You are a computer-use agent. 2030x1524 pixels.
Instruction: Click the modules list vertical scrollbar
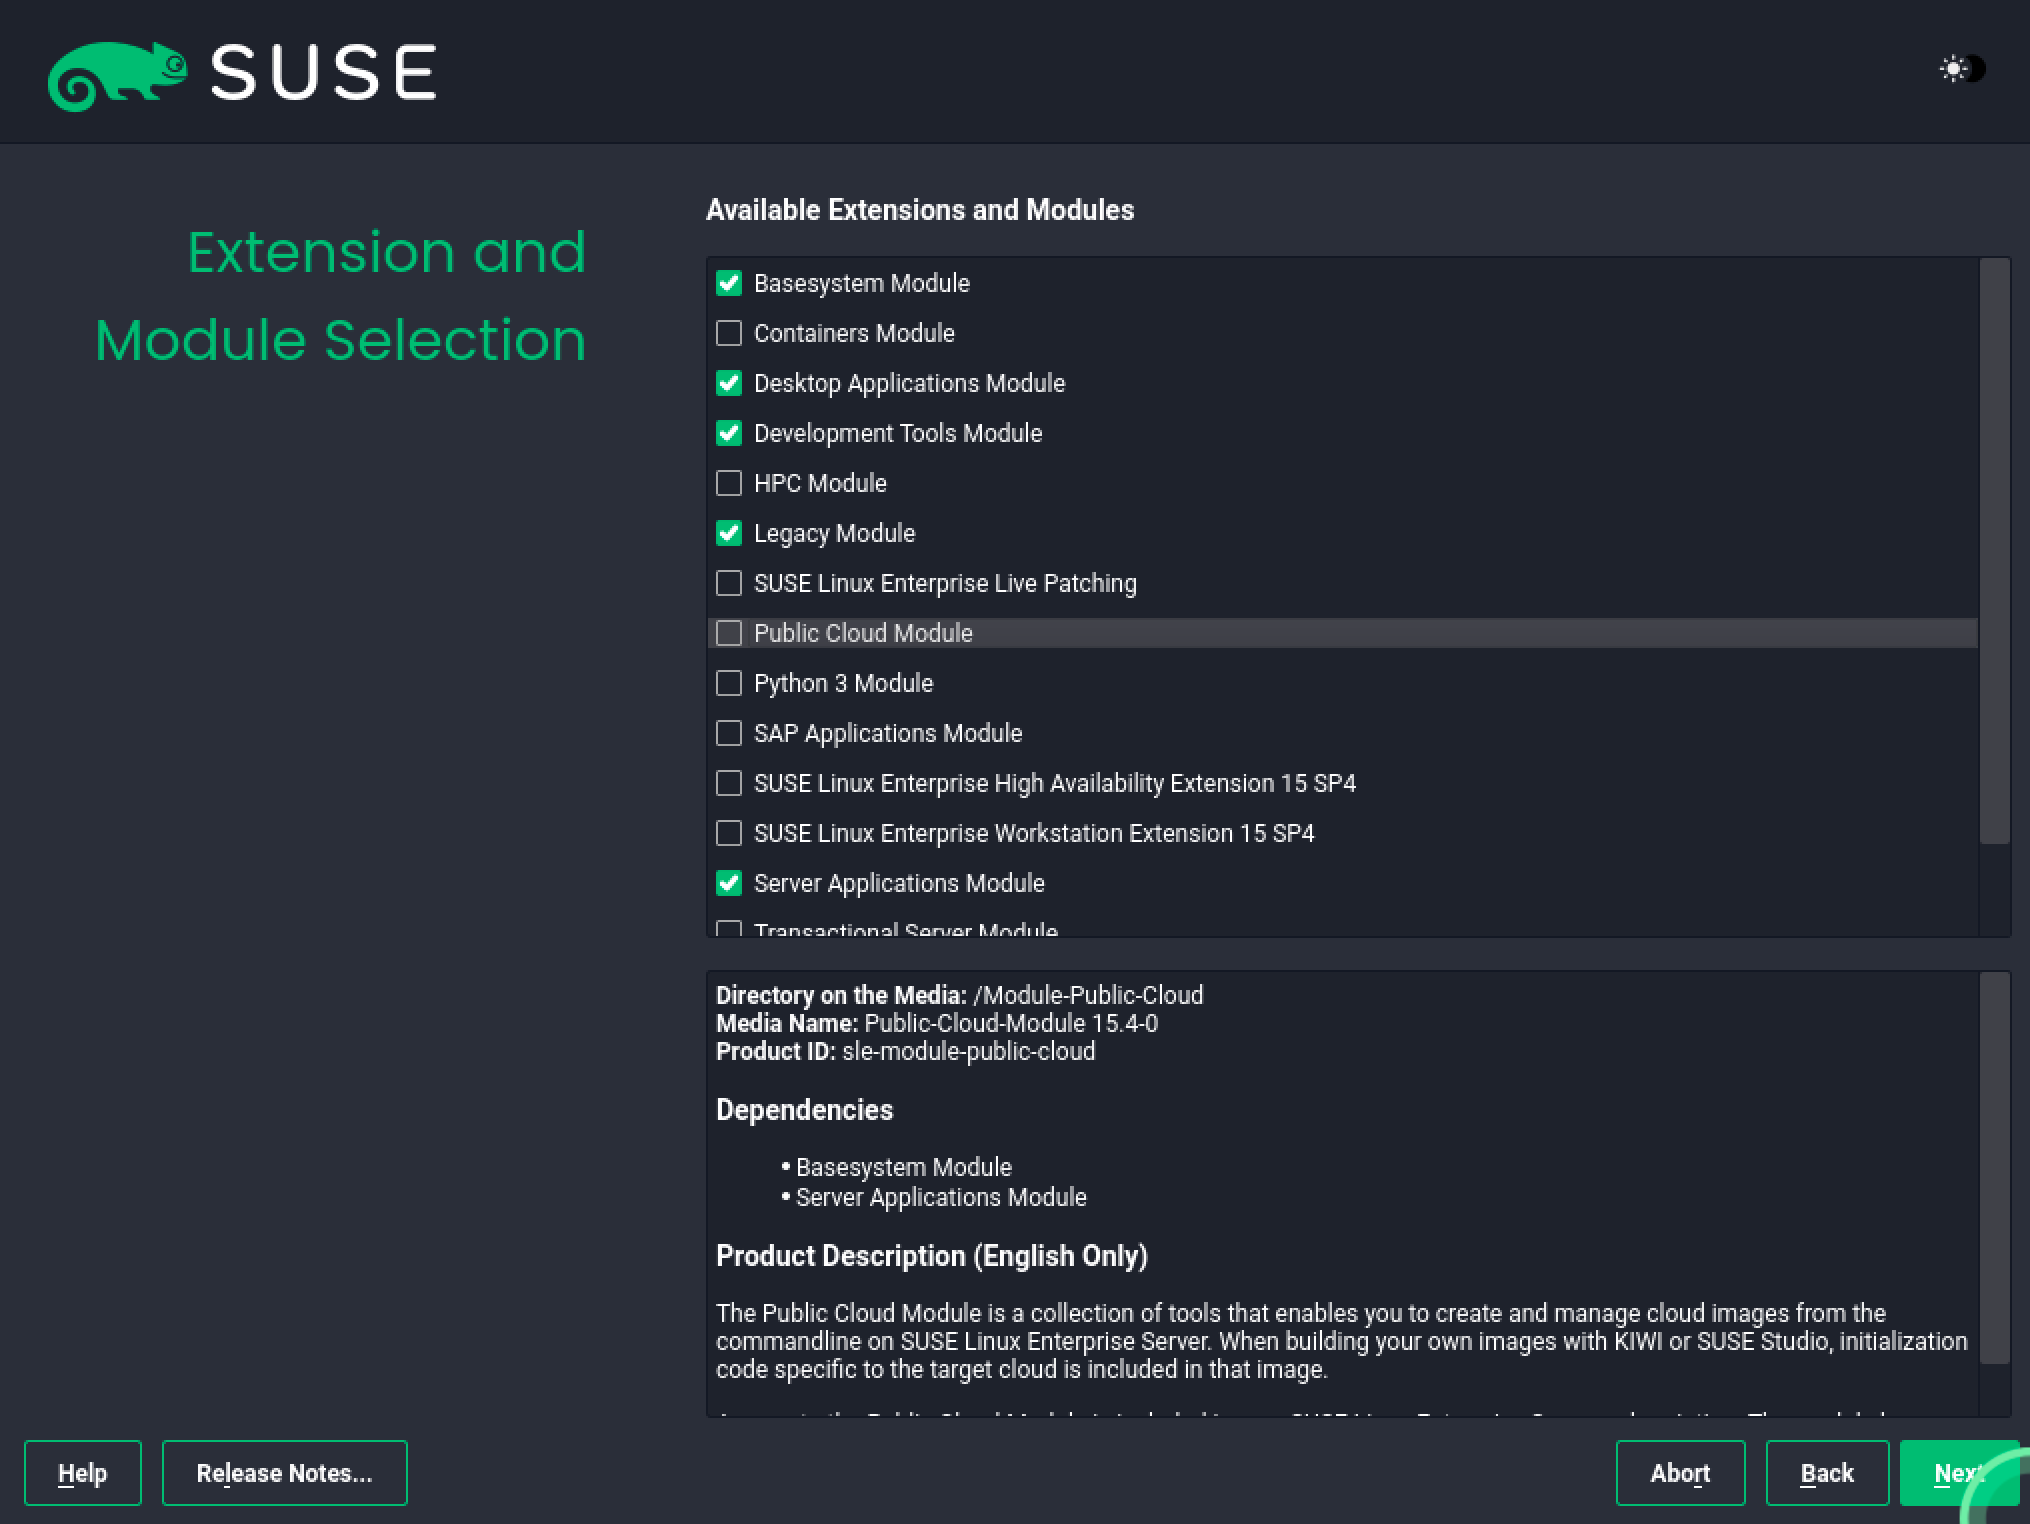click(1995, 551)
